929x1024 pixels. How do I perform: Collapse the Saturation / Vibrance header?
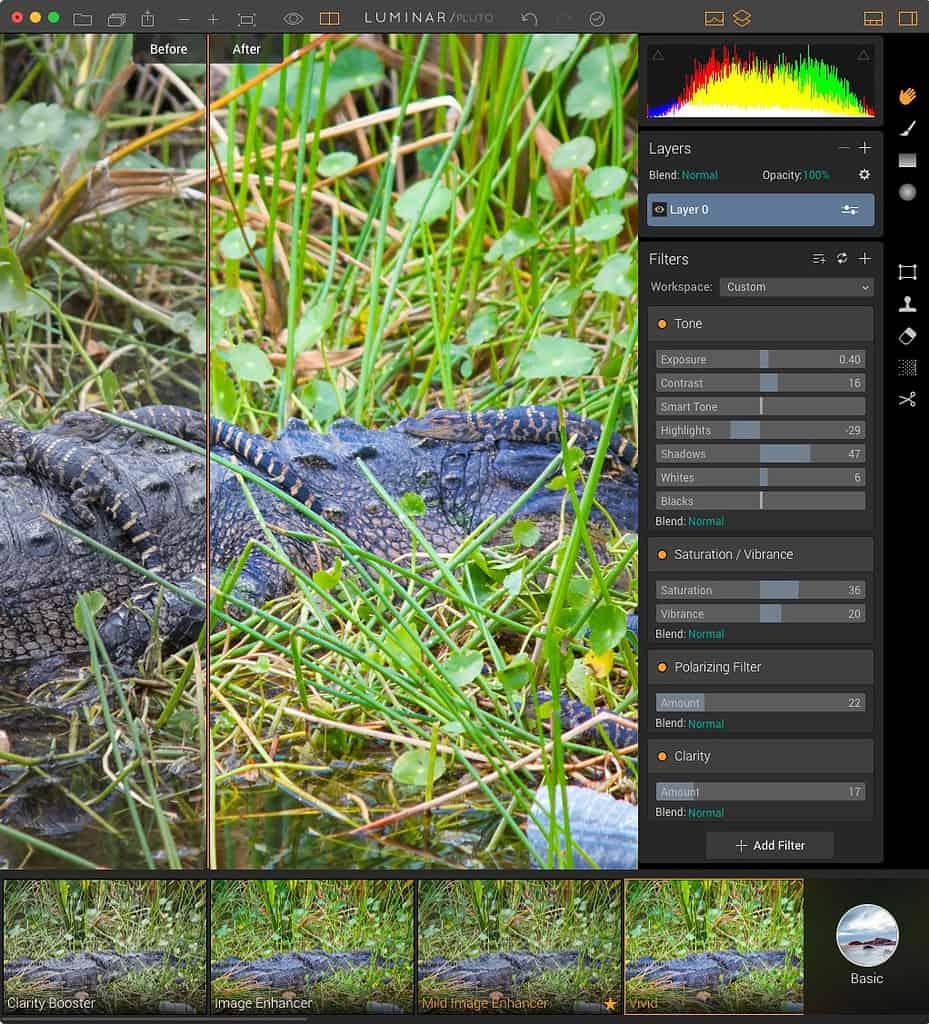(761, 554)
